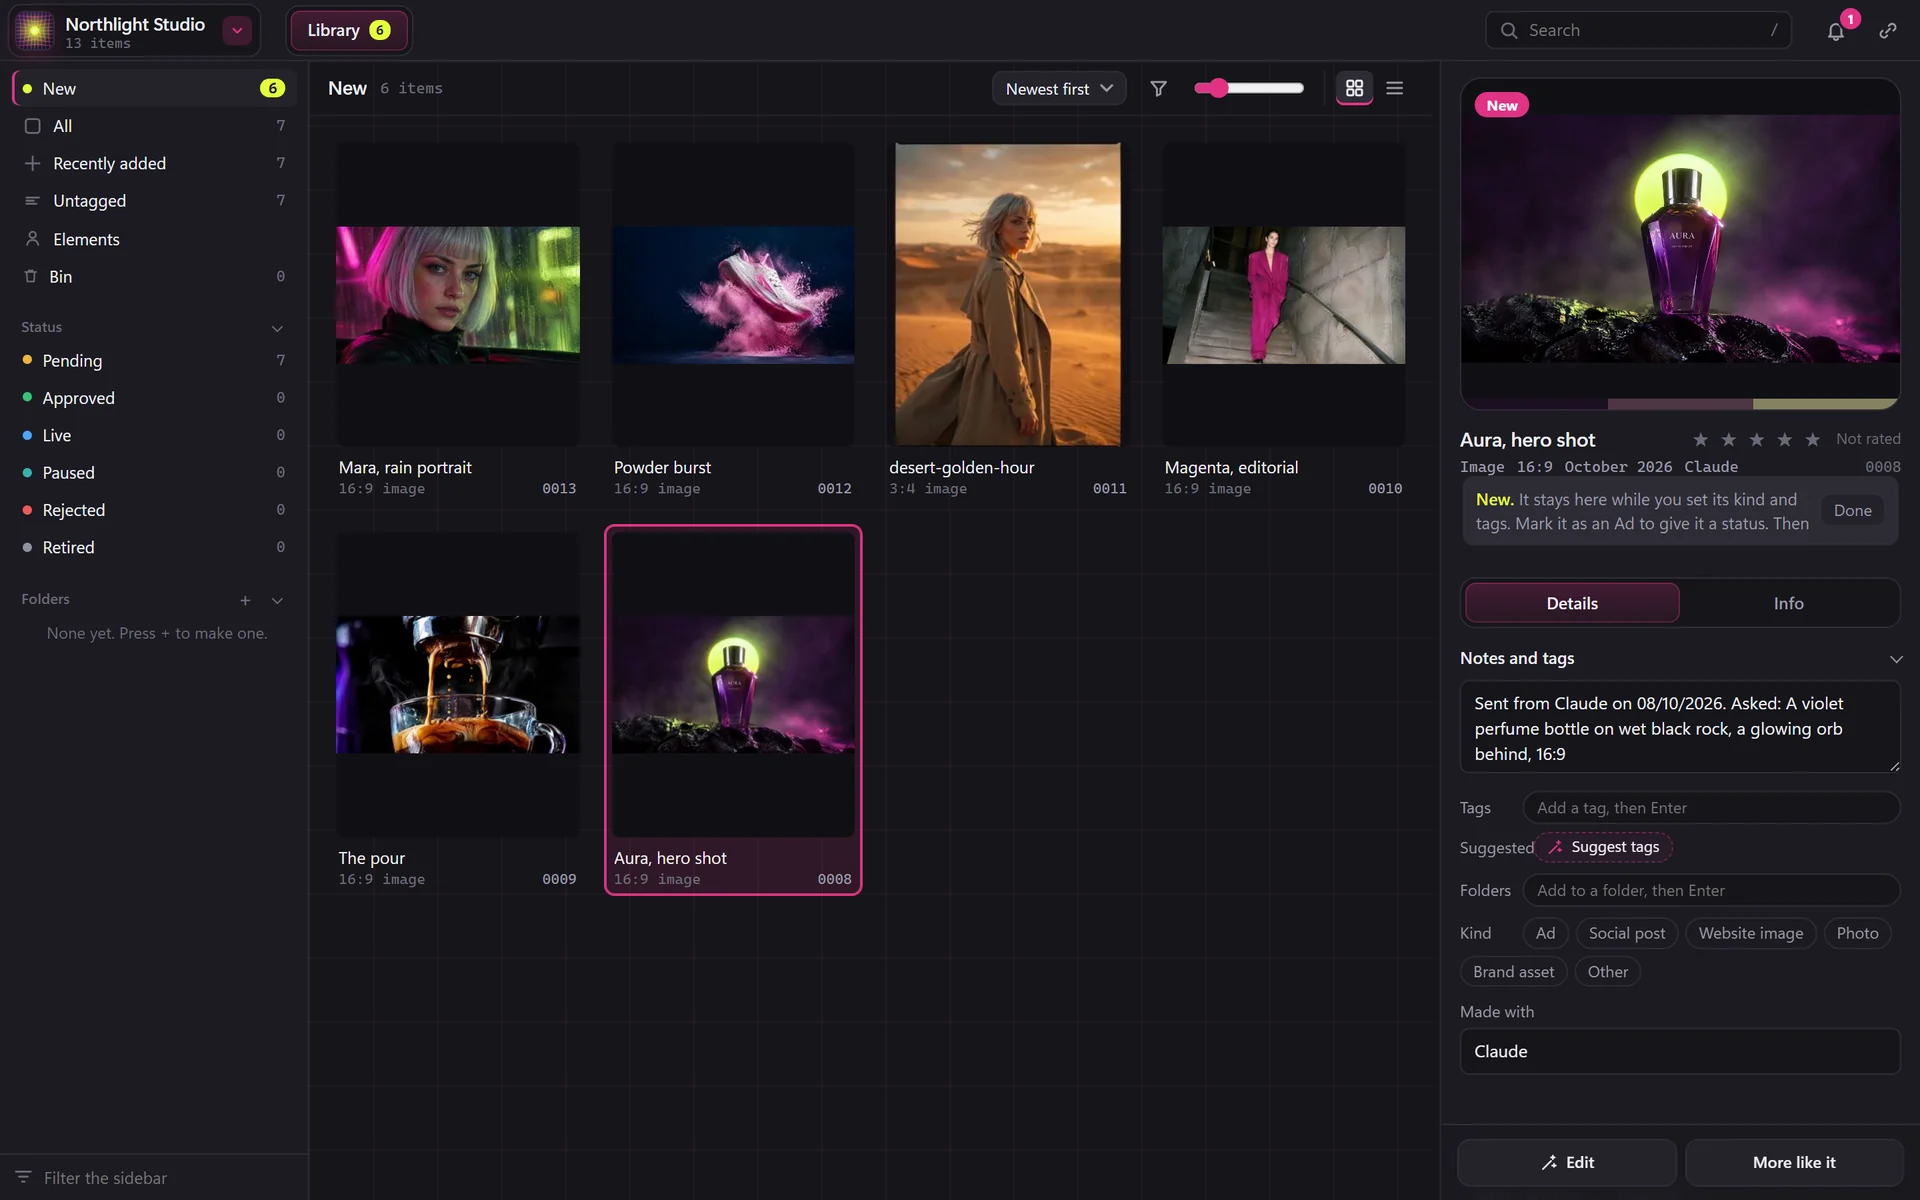This screenshot has height=1200, width=1920.
Task: Rate Aura hero shot five stars
Action: coord(1812,439)
